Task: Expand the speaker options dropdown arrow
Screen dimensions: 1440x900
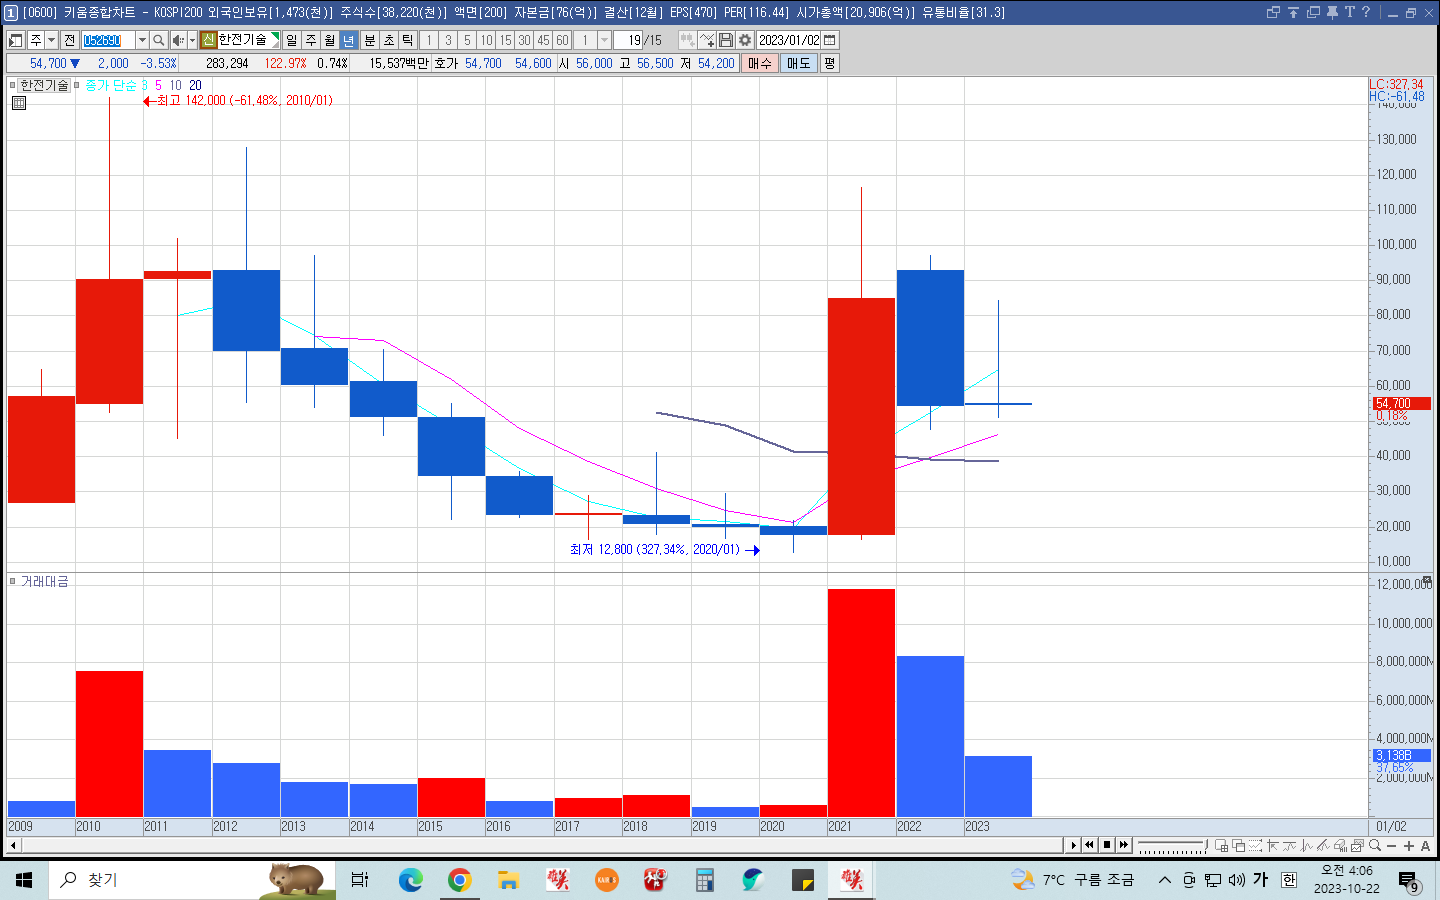Action: pos(192,40)
